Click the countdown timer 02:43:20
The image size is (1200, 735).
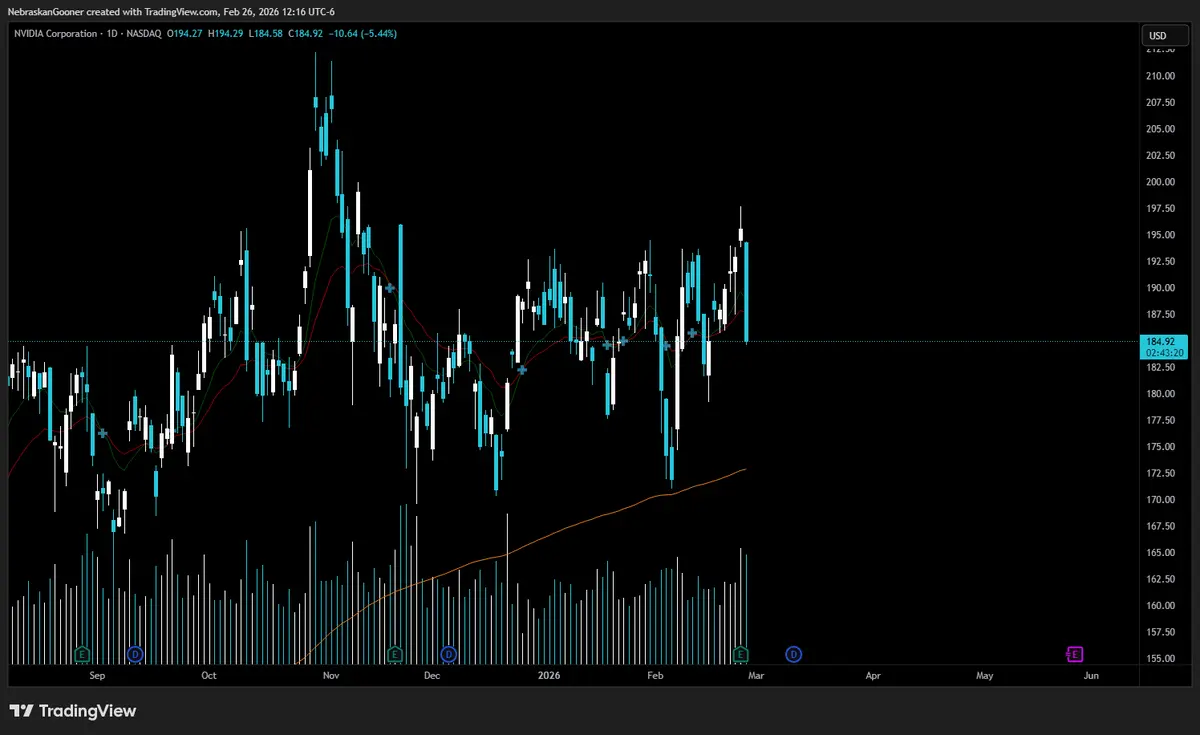pos(1165,353)
